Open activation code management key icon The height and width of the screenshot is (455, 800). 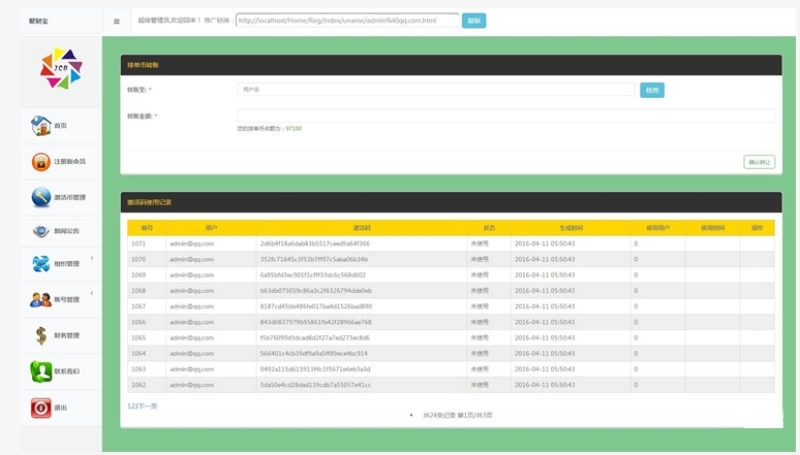tap(41, 197)
